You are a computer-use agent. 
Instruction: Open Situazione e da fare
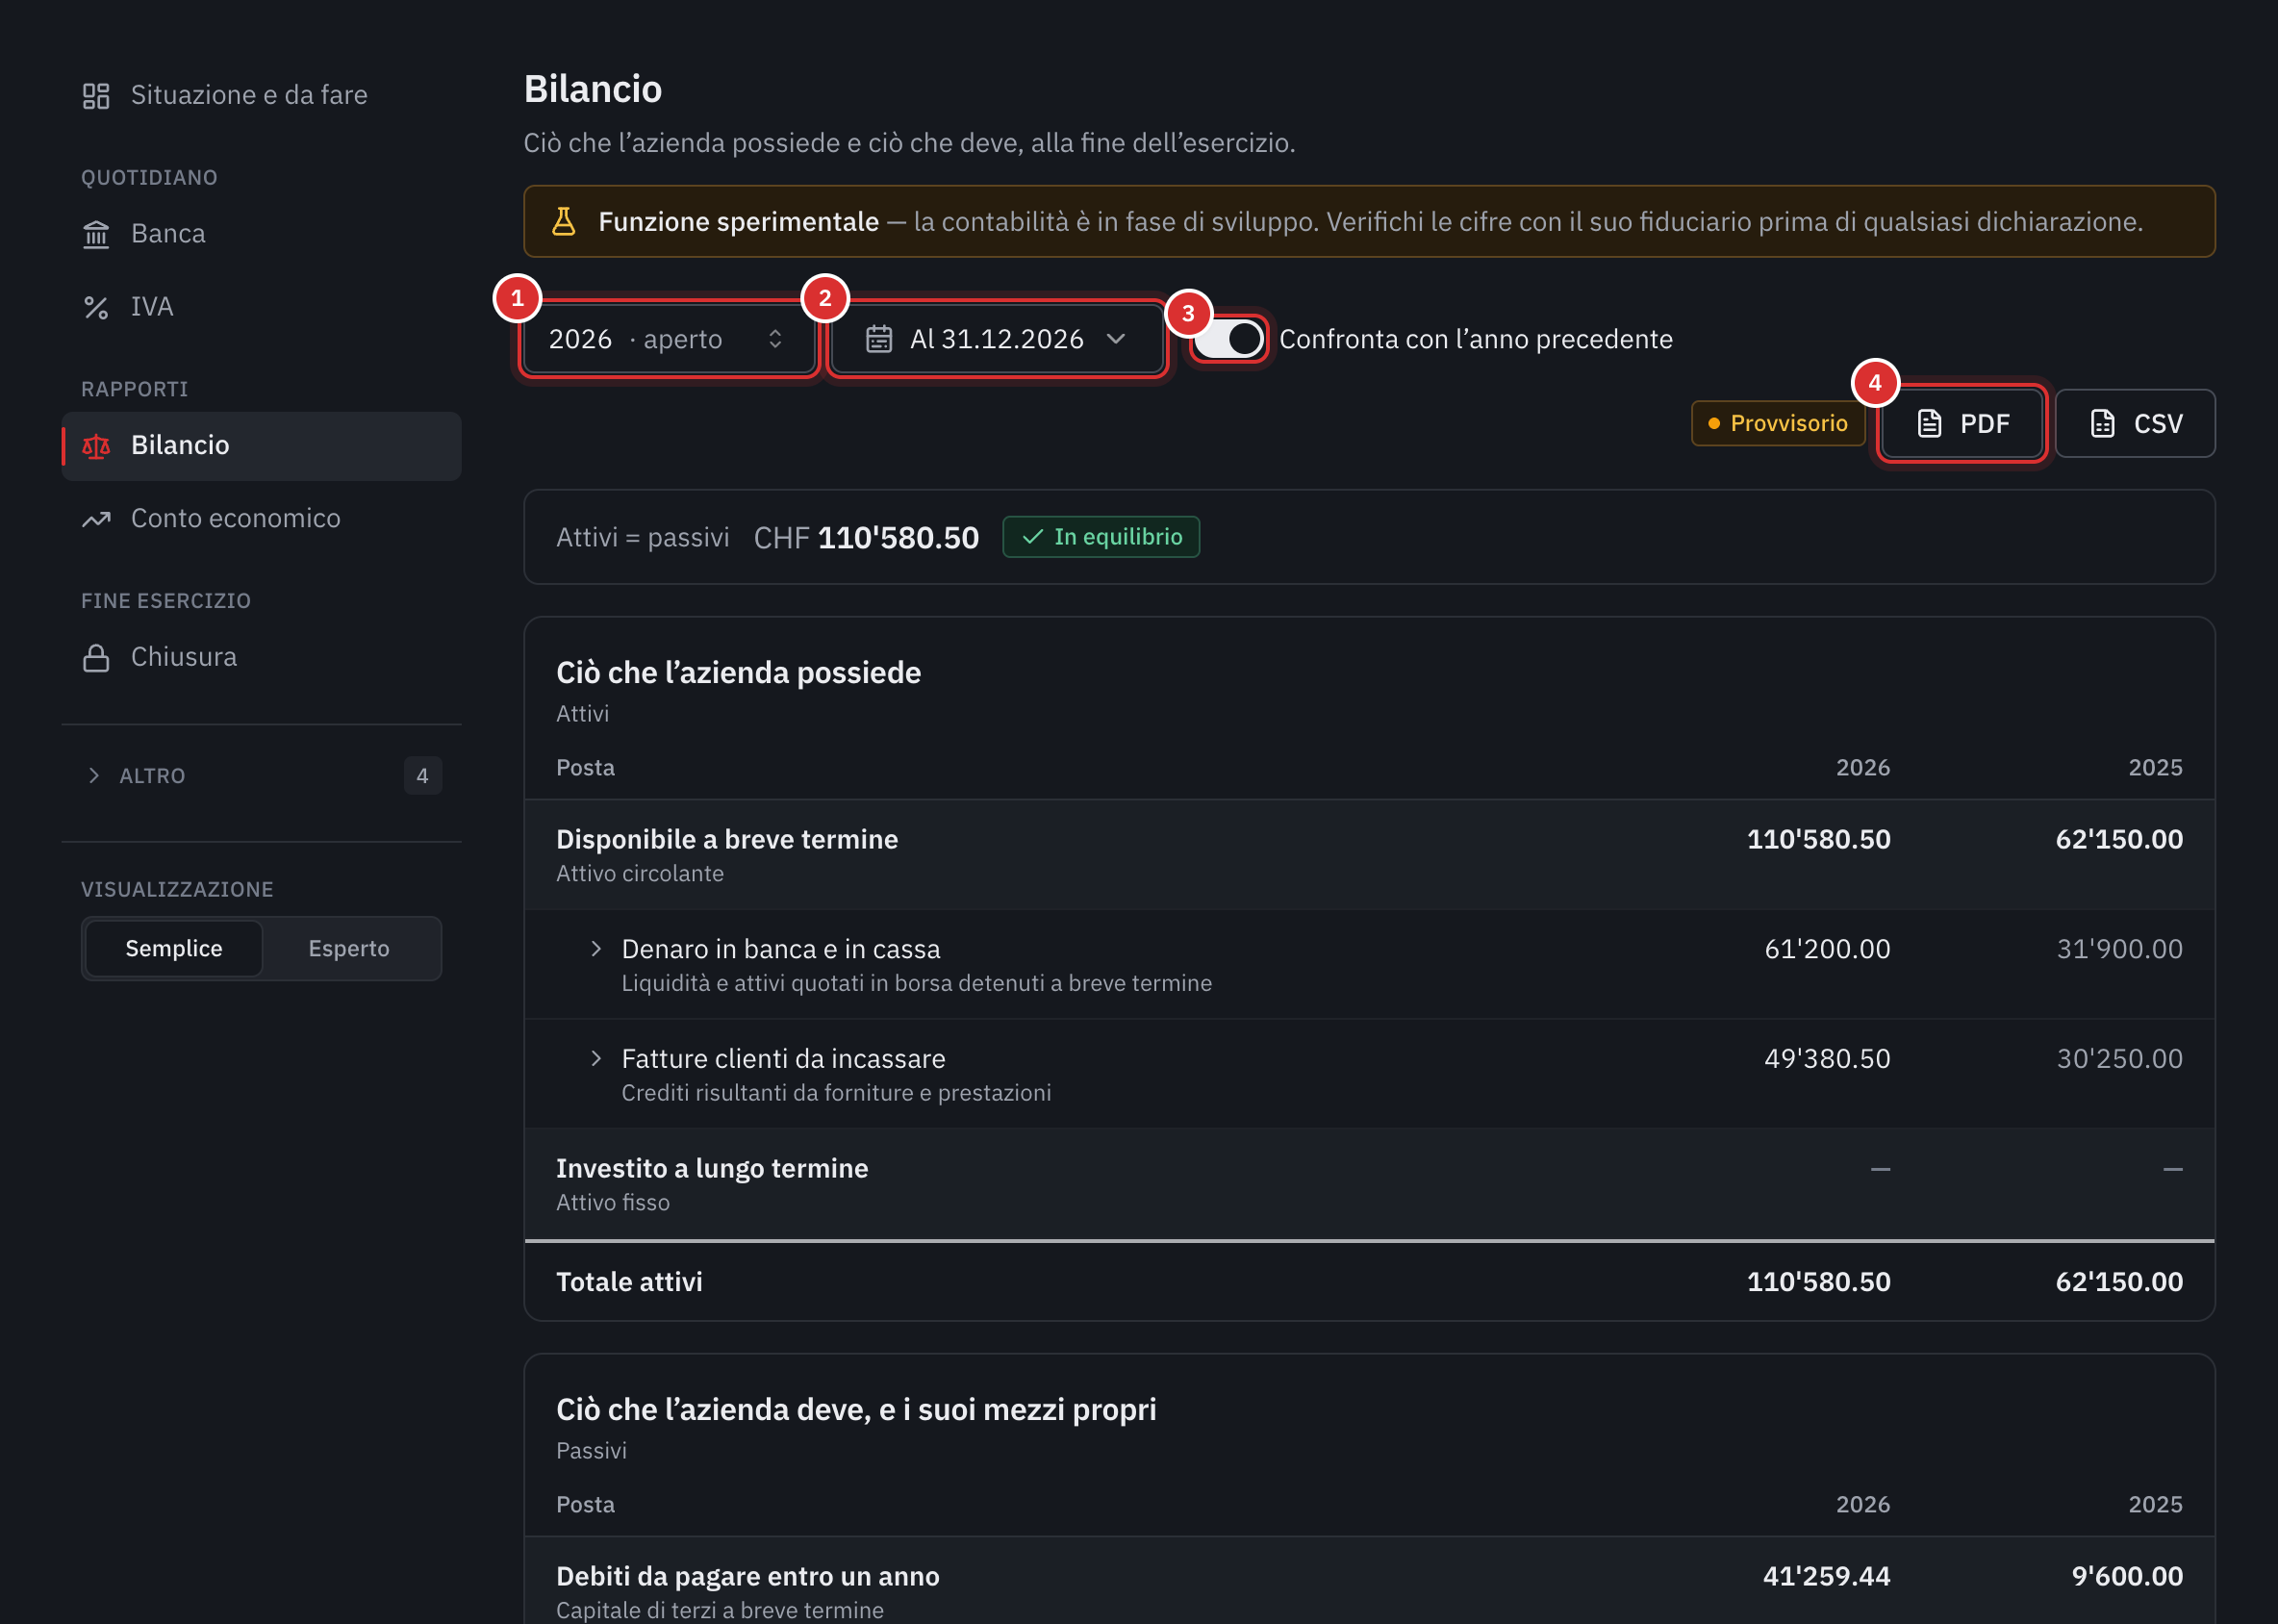click(261, 96)
